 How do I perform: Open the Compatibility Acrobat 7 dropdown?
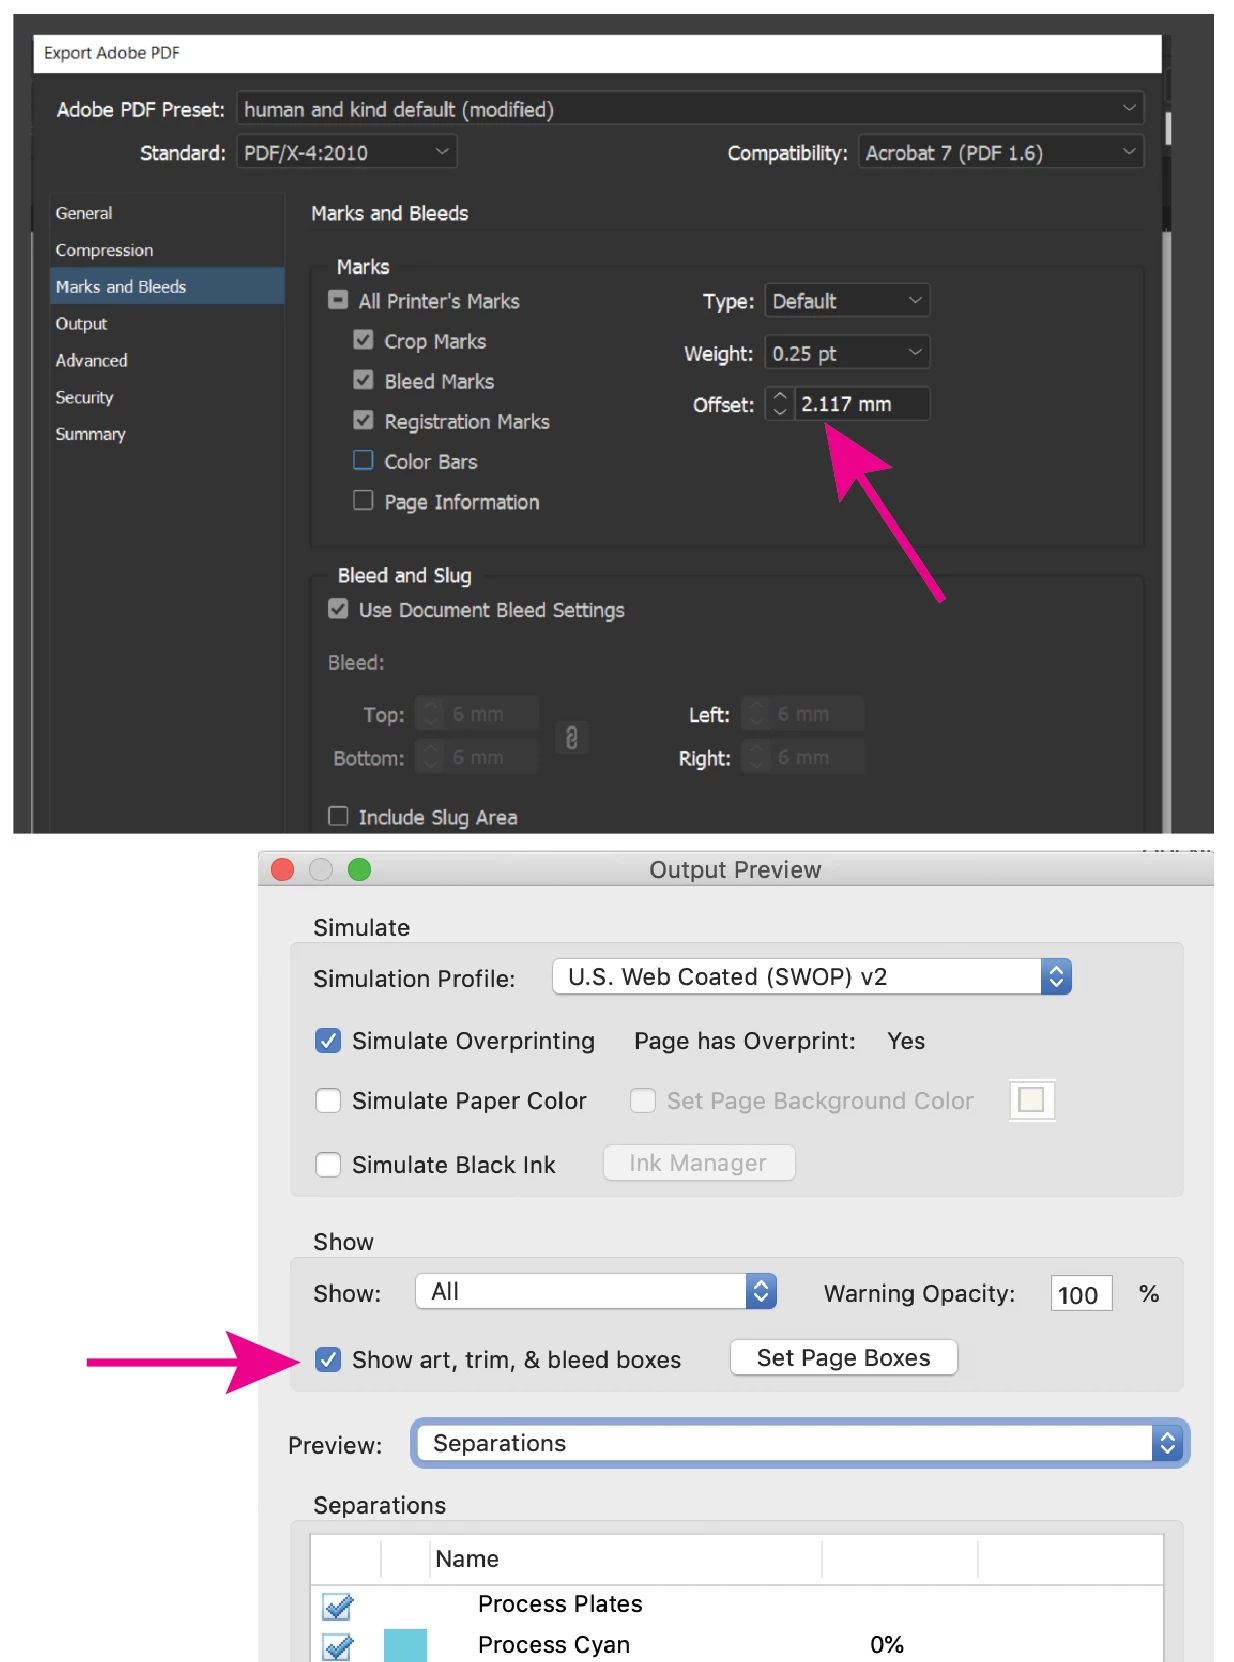(x=1000, y=153)
